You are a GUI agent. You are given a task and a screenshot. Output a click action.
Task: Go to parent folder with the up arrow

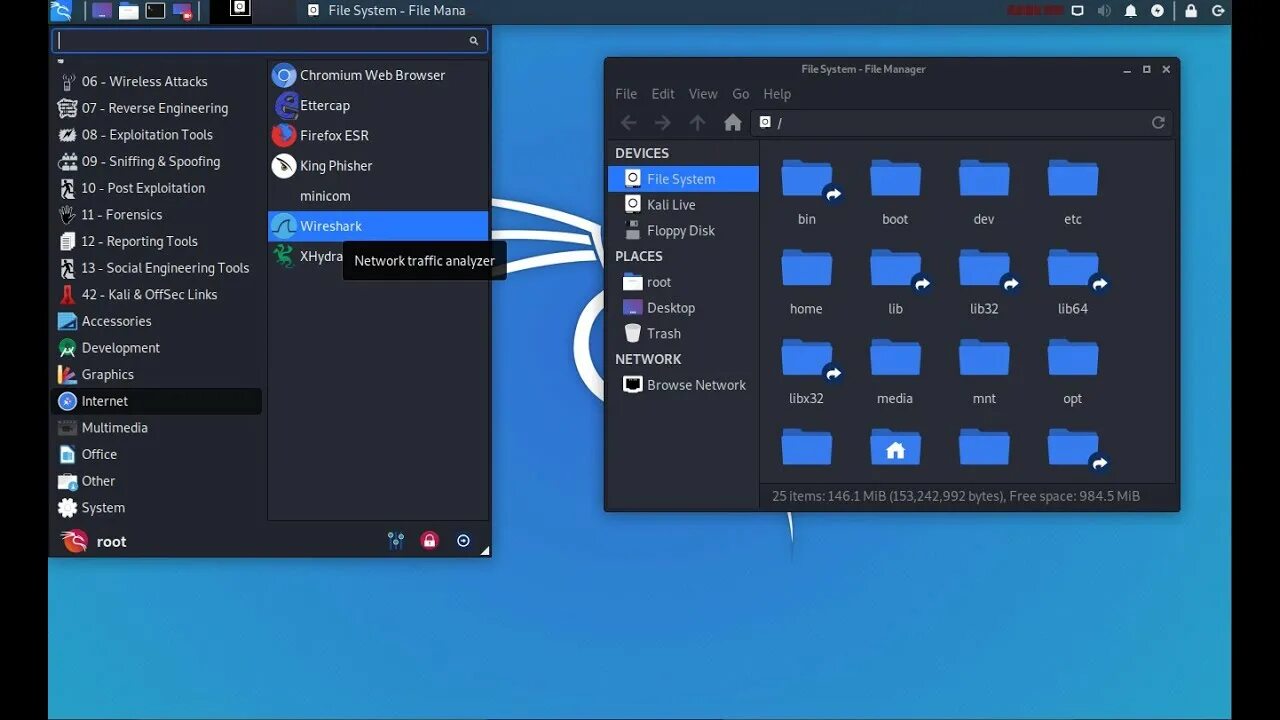pyautogui.click(x=697, y=122)
